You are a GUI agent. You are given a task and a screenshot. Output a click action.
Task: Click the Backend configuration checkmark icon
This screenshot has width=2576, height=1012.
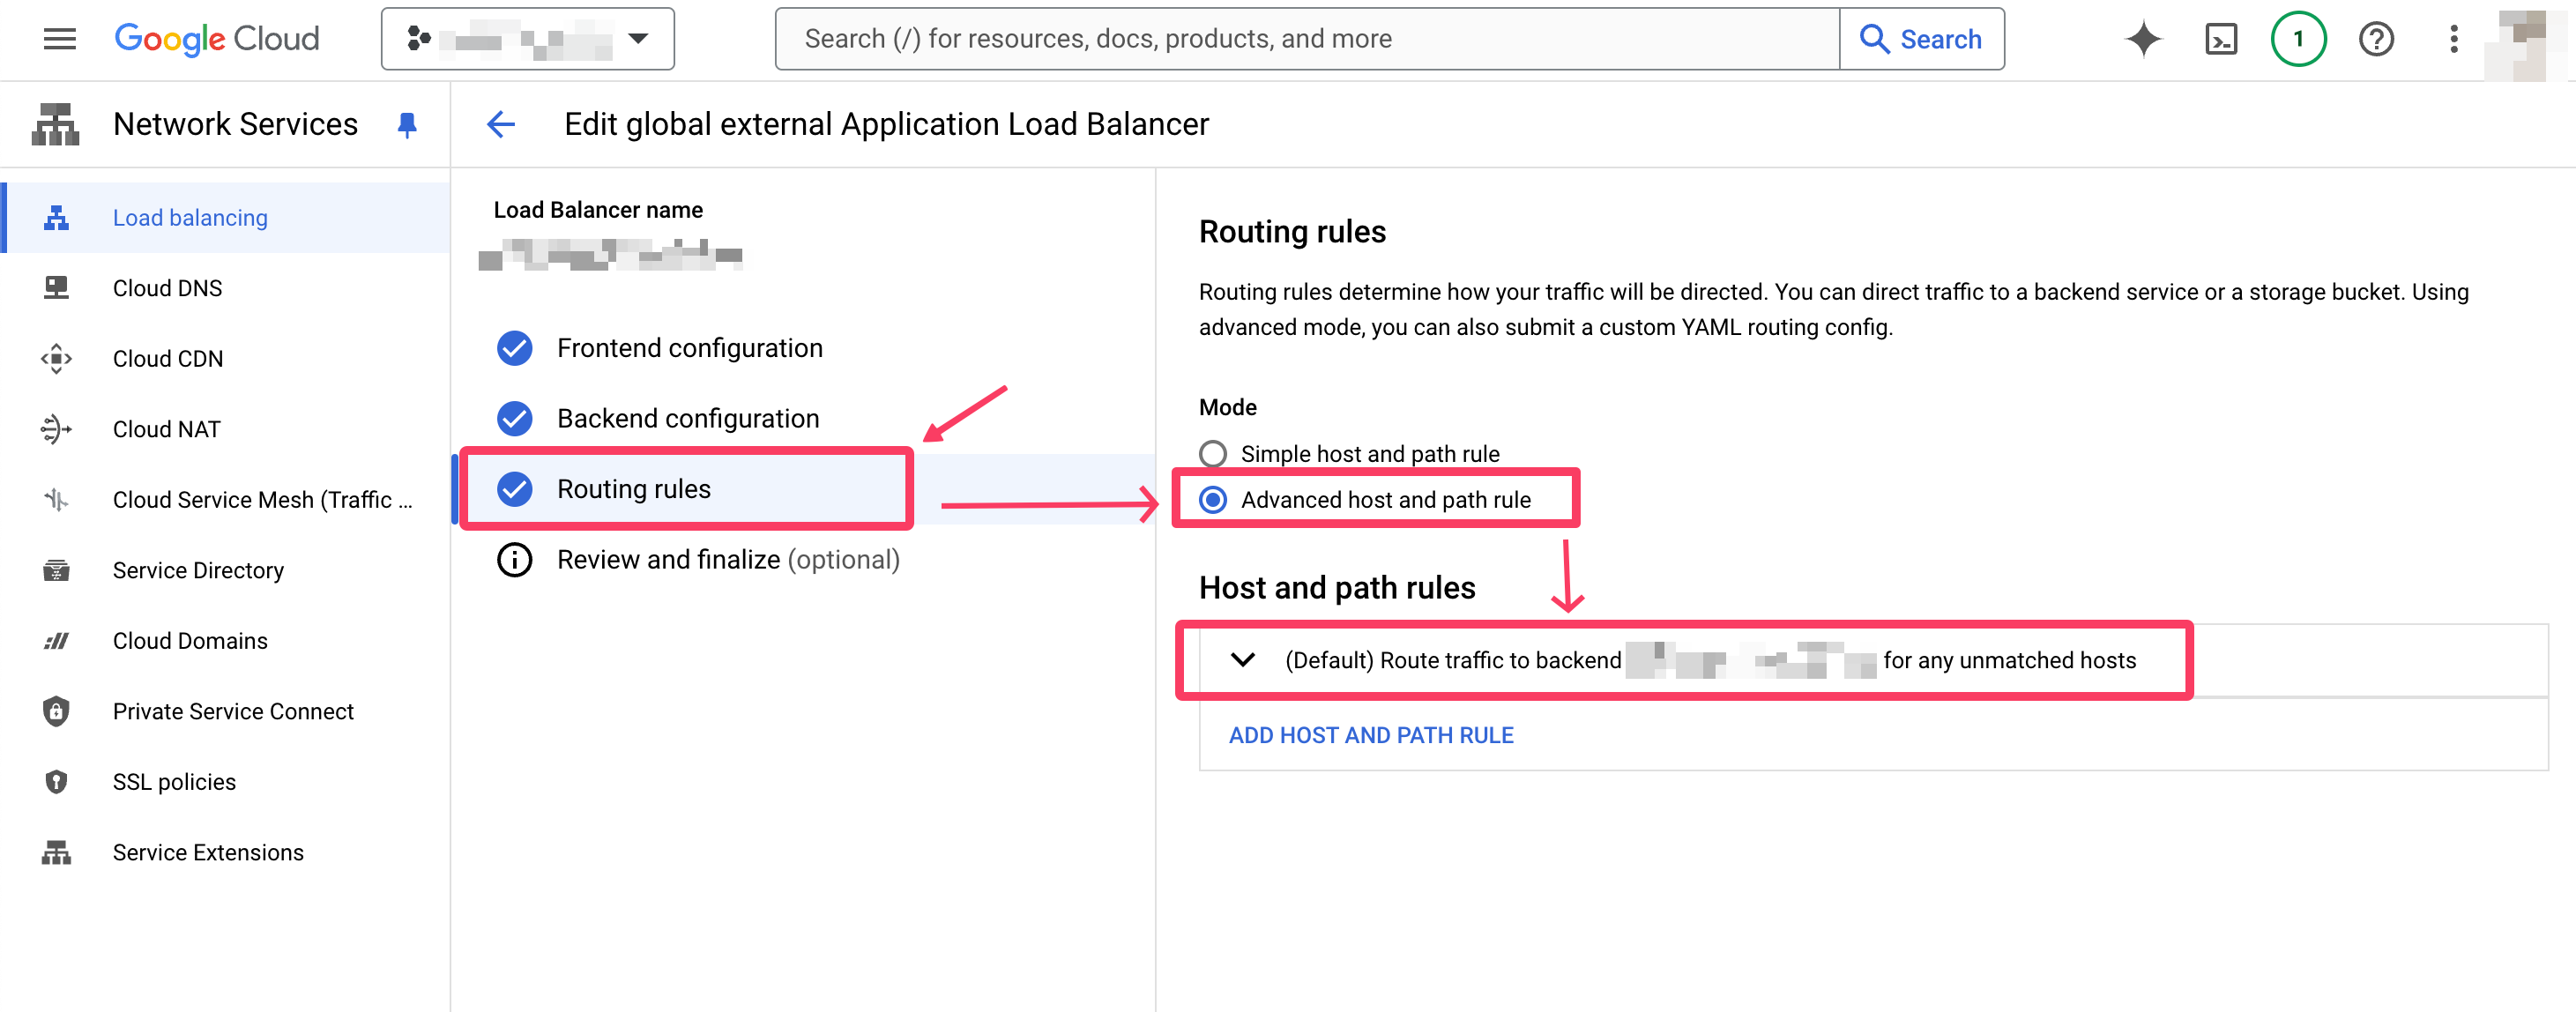[515, 418]
